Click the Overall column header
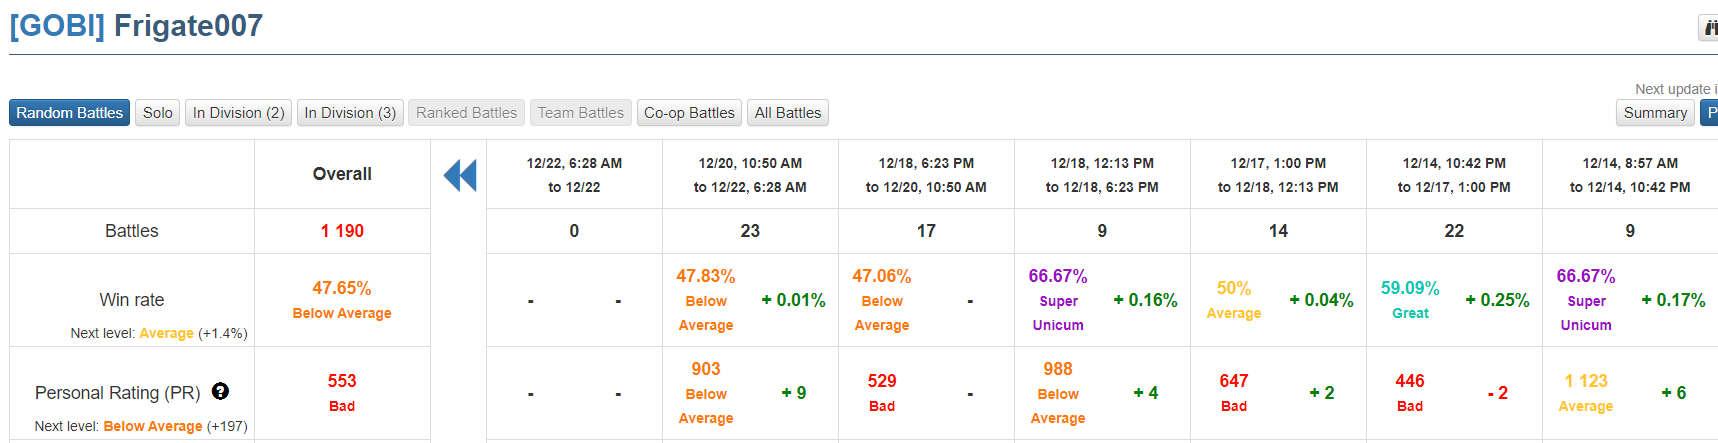Viewport: 1718px width, 443px height. [342, 174]
